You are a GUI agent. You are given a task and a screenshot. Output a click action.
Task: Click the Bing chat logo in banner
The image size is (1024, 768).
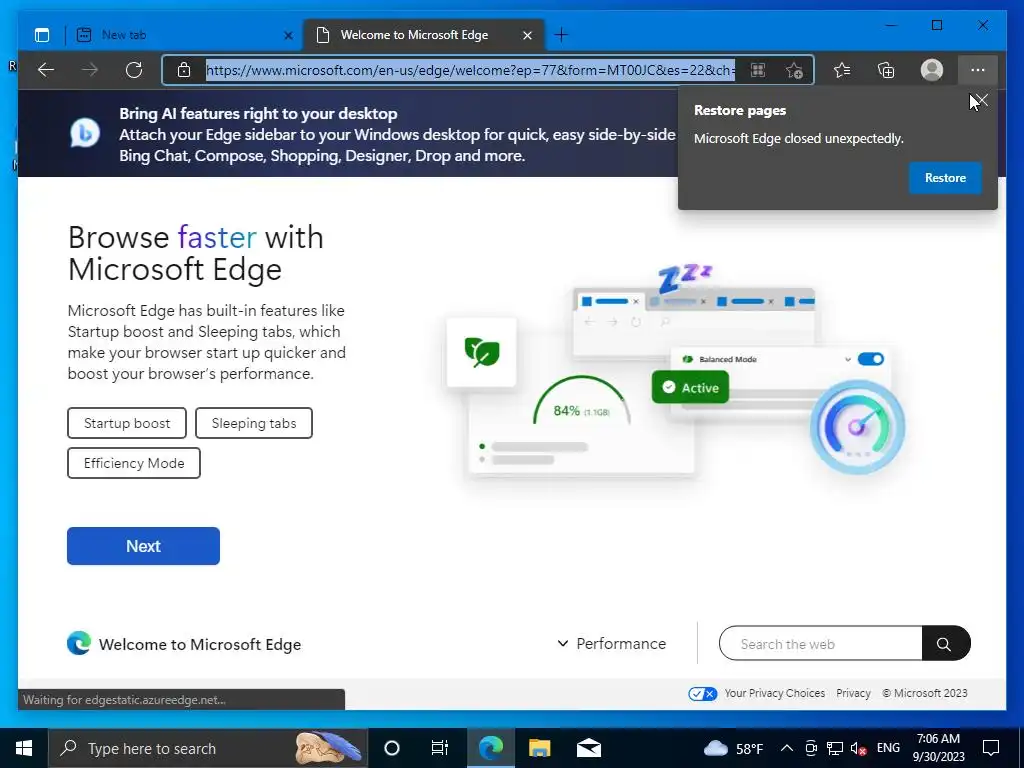(85, 134)
